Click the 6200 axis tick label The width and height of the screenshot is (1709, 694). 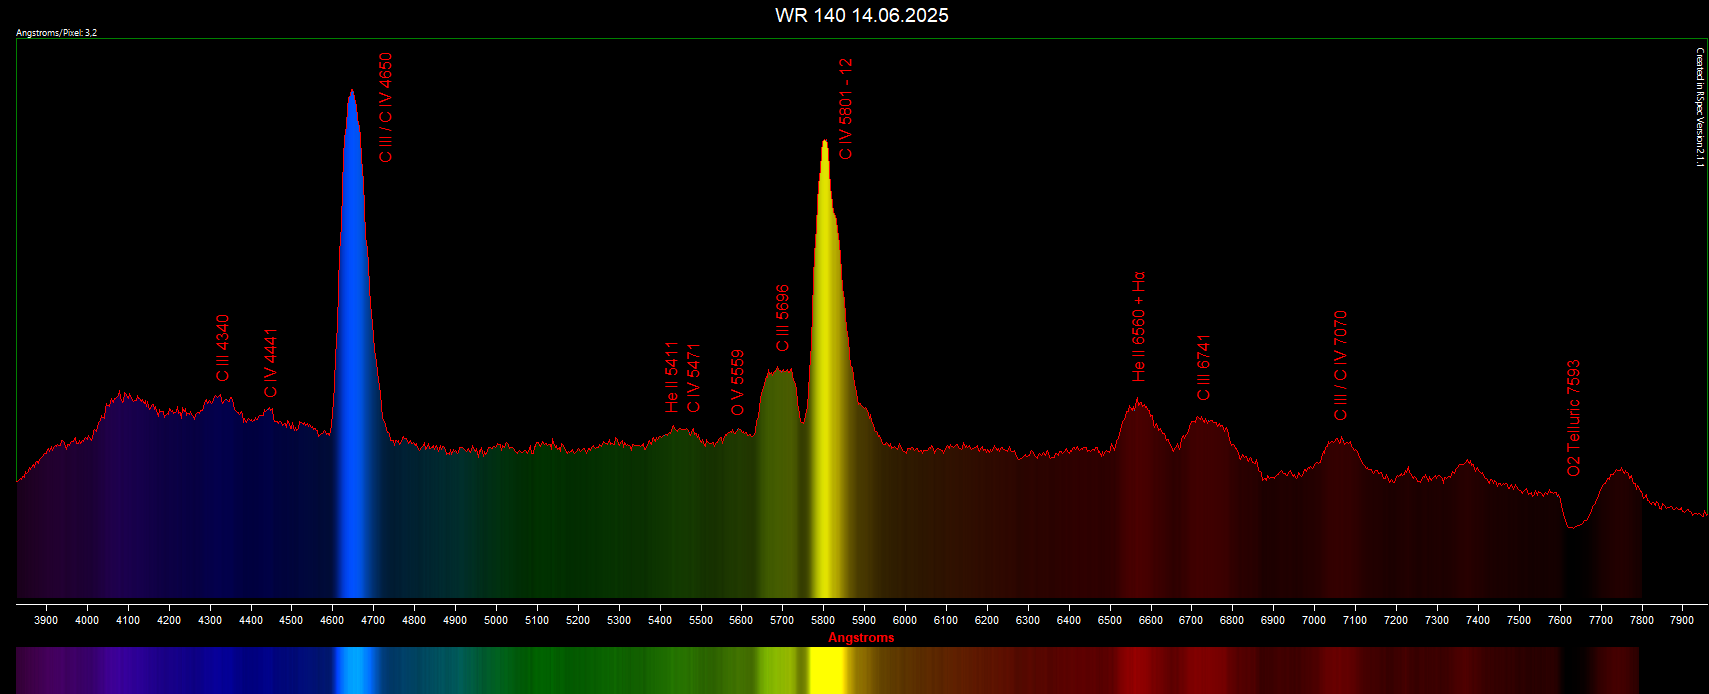pos(987,620)
